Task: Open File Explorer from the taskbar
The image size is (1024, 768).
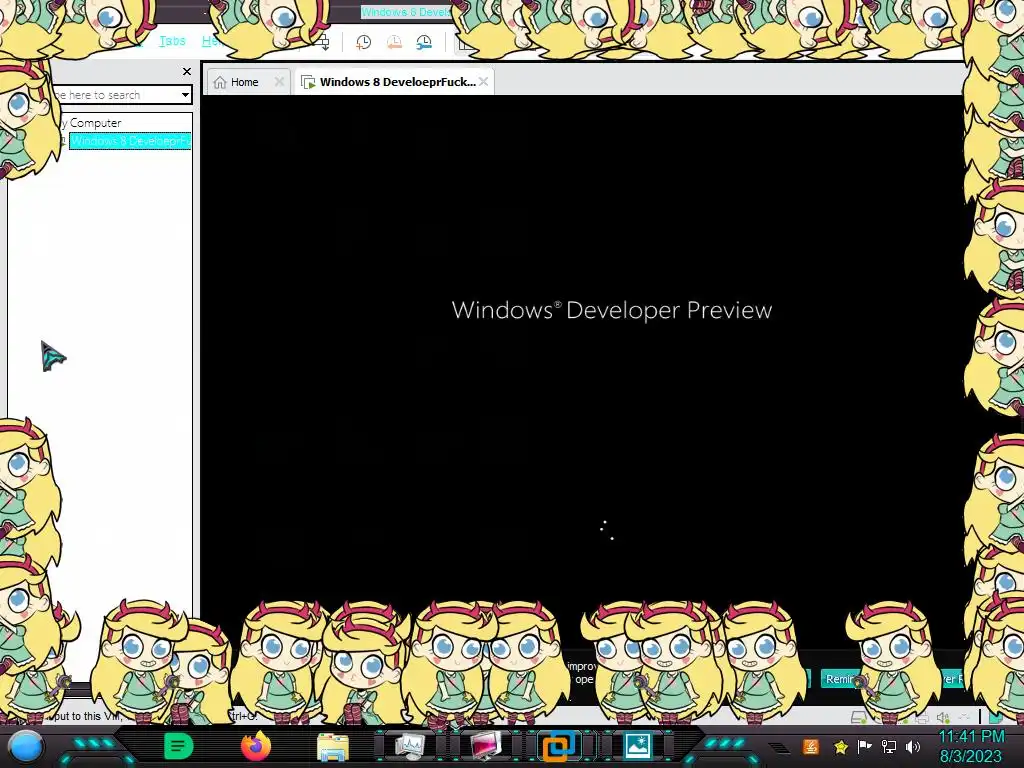Action: 332,747
